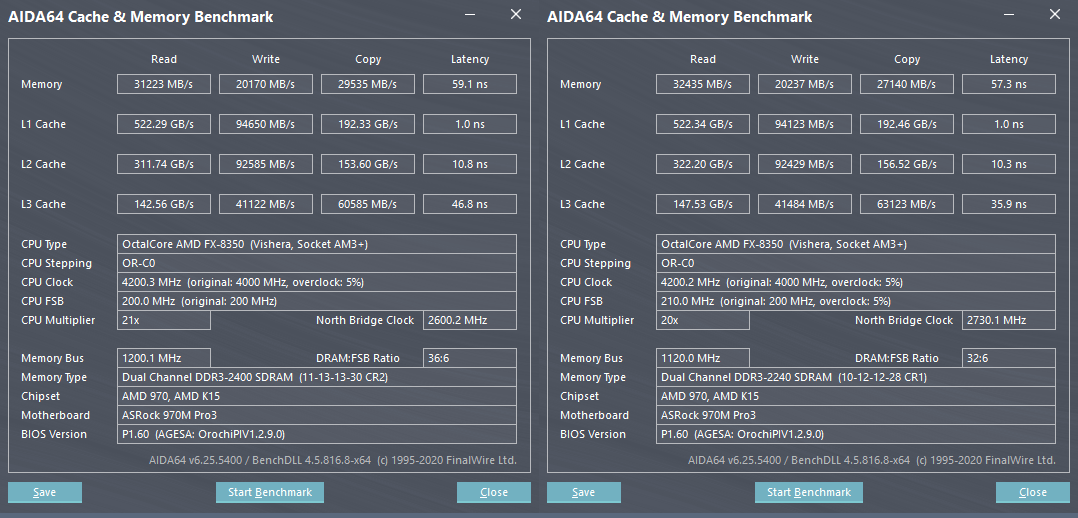Click the 31223 MB/s Memory Read field
Image resolution: width=1078 pixels, height=518 pixels.
(164, 84)
